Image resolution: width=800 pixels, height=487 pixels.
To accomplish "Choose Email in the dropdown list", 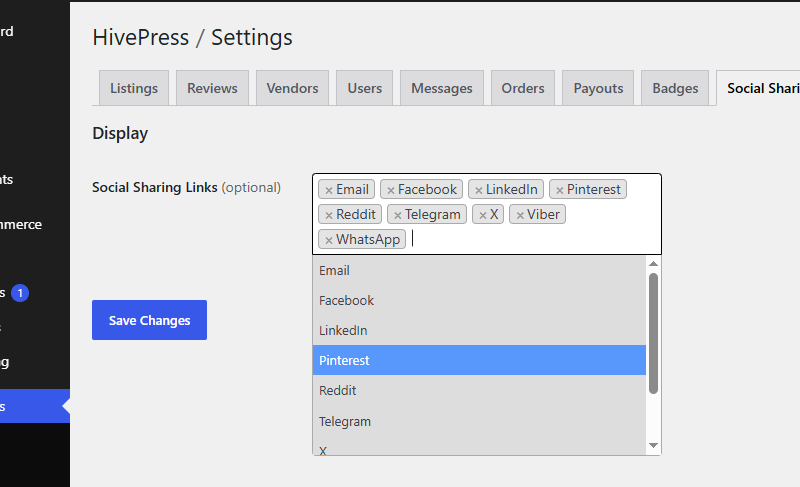I will click(479, 270).
